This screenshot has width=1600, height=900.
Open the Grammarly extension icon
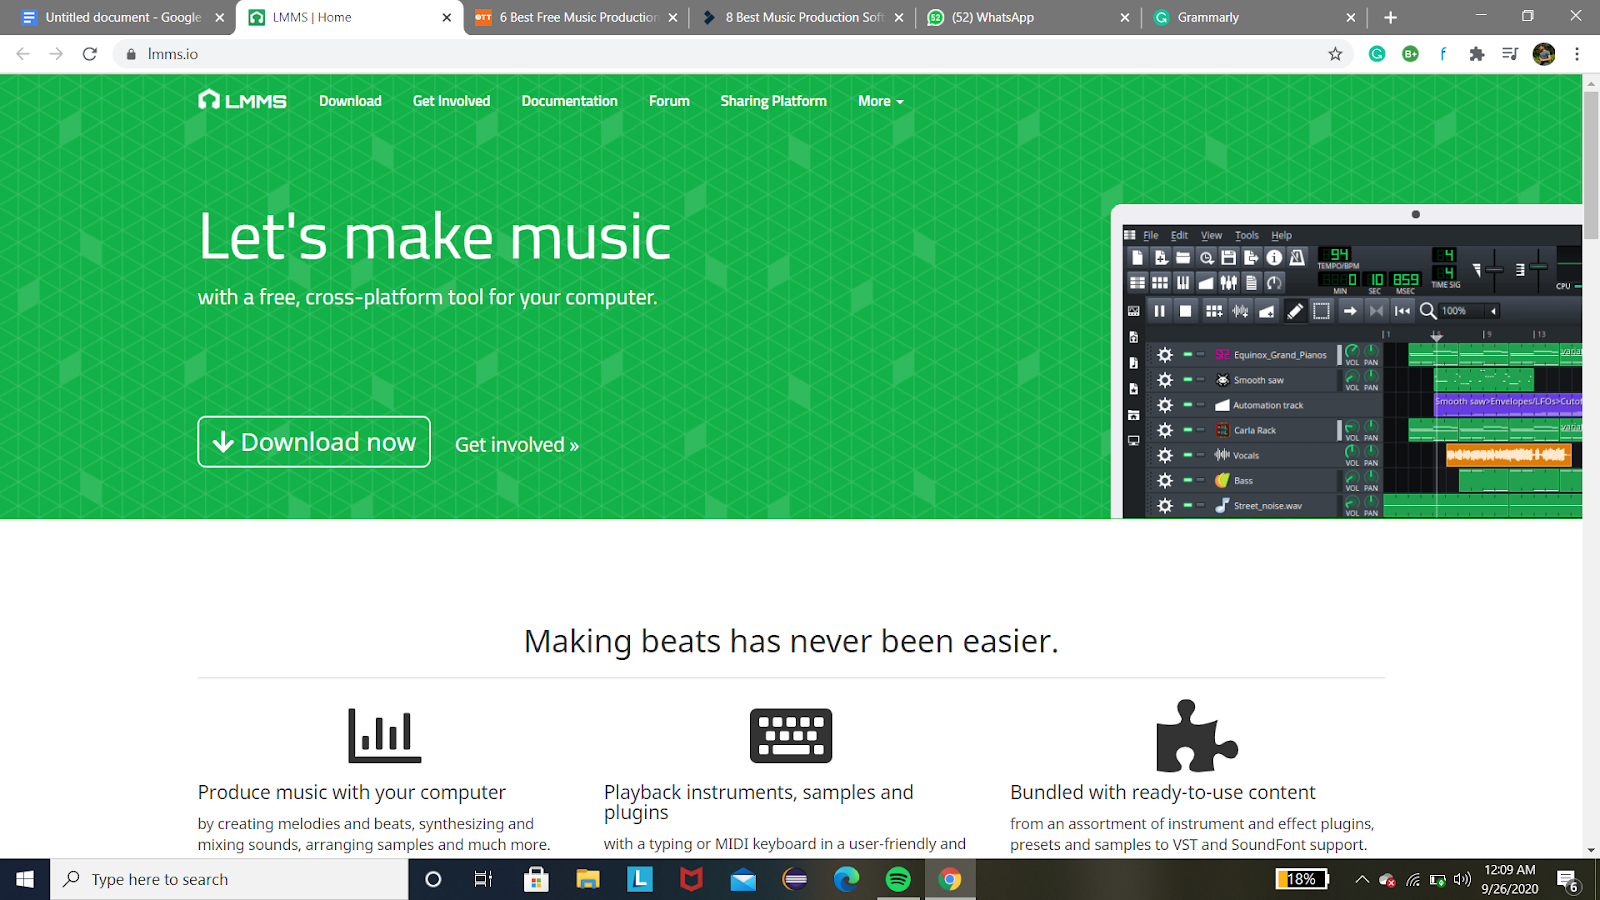point(1377,54)
